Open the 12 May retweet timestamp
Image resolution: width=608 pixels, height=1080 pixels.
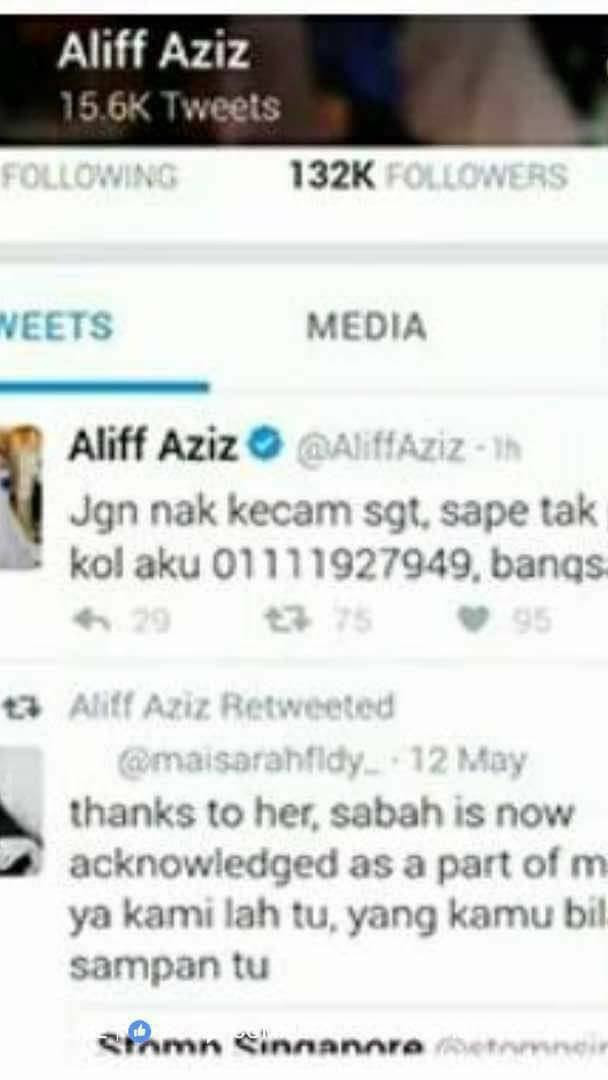[x=468, y=760]
